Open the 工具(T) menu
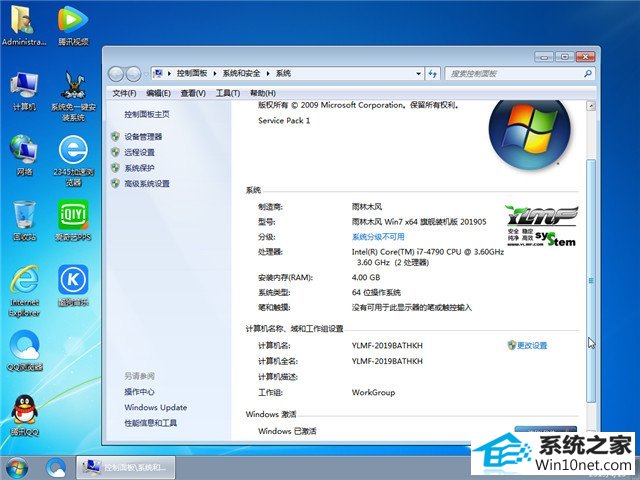Screen dimensions: 640x480 click(228, 93)
